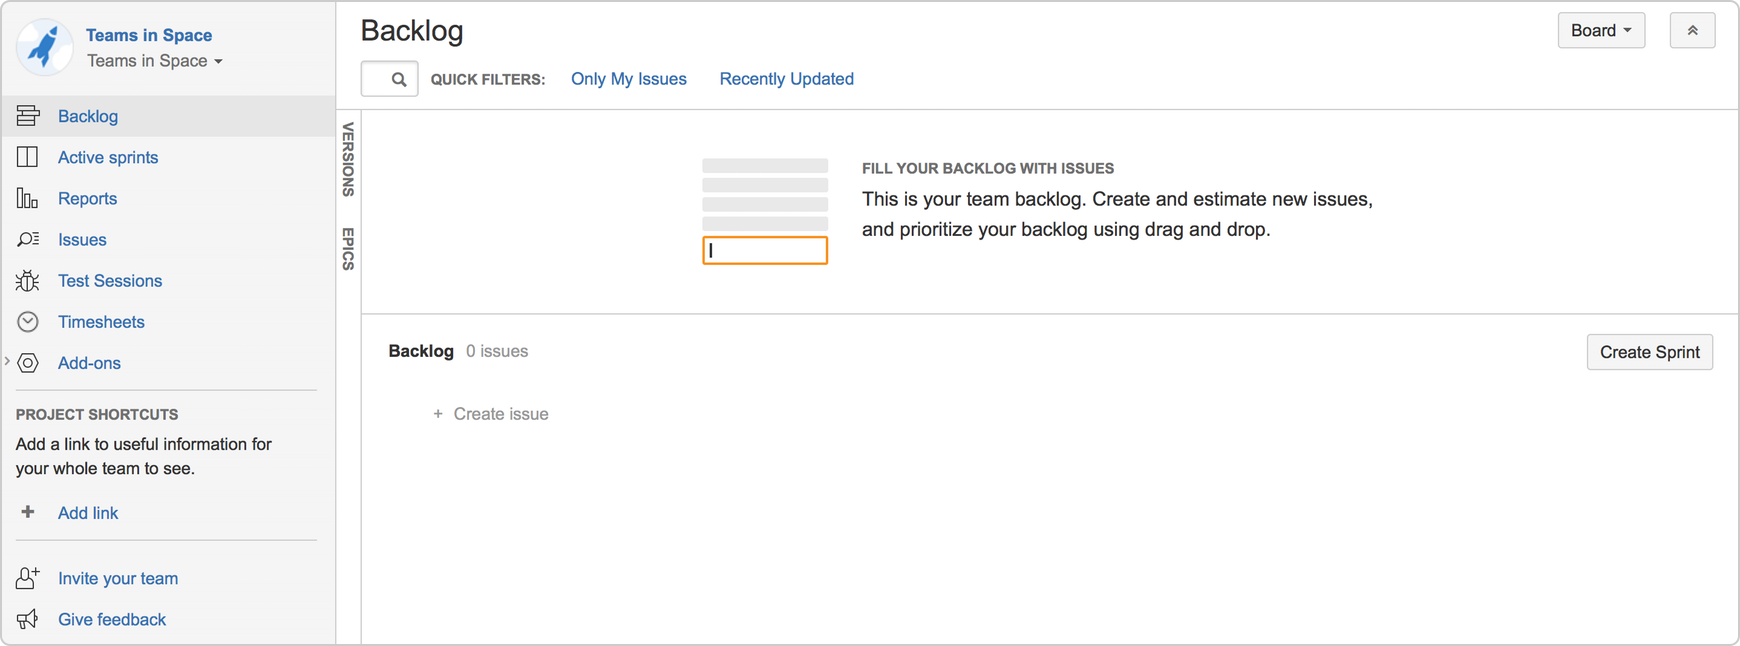The height and width of the screenshot is (646, 1740).
Task: Click the Add link shortcut
Action: [x=88, y=513]
